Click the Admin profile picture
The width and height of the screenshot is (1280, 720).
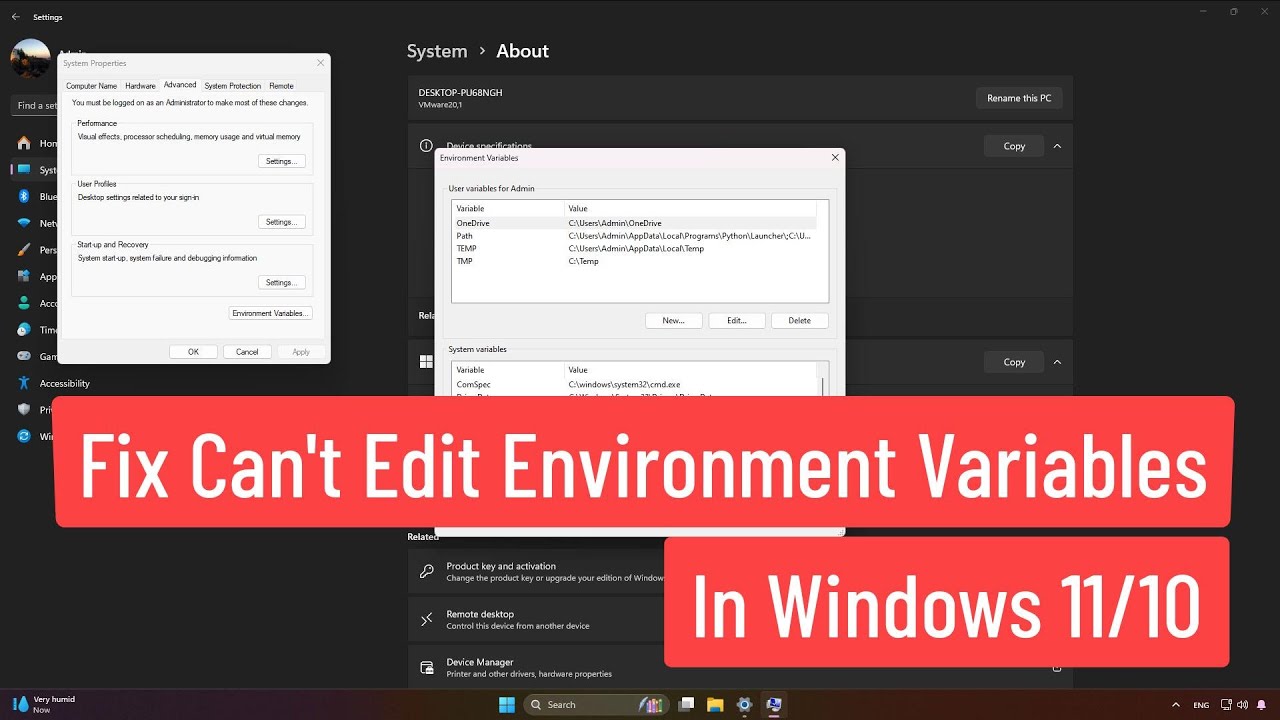pyautogui.click(x=30, y=59)
